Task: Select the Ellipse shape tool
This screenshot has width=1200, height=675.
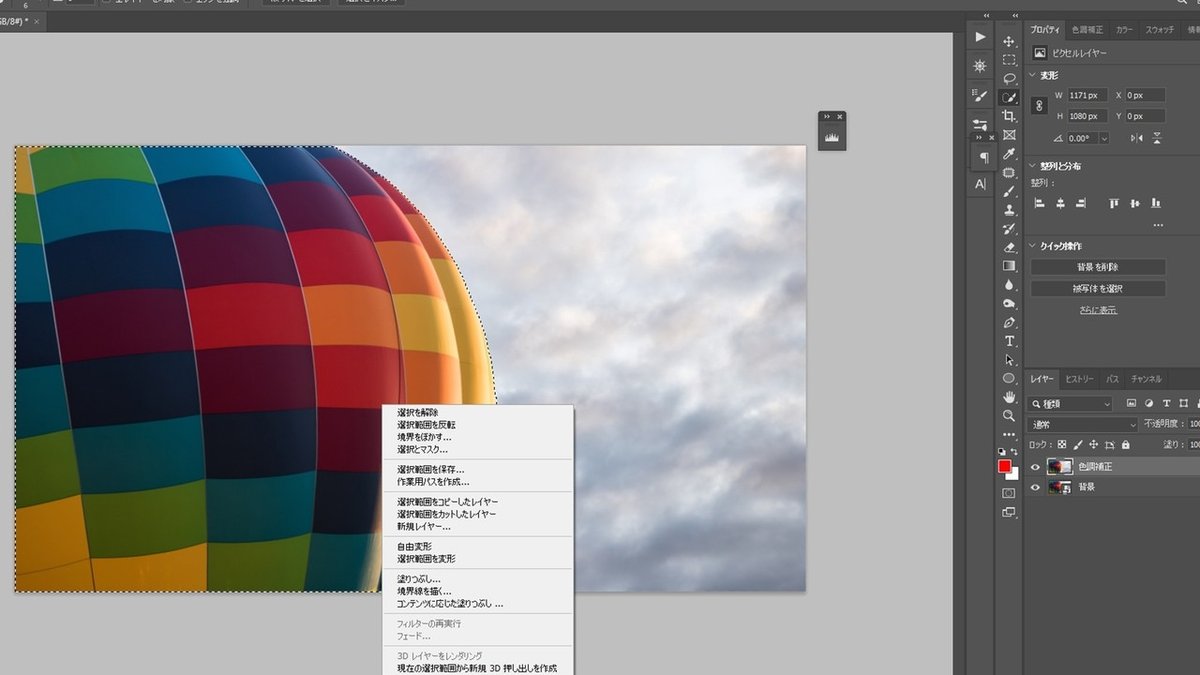Action: [x=1009, y=378]
